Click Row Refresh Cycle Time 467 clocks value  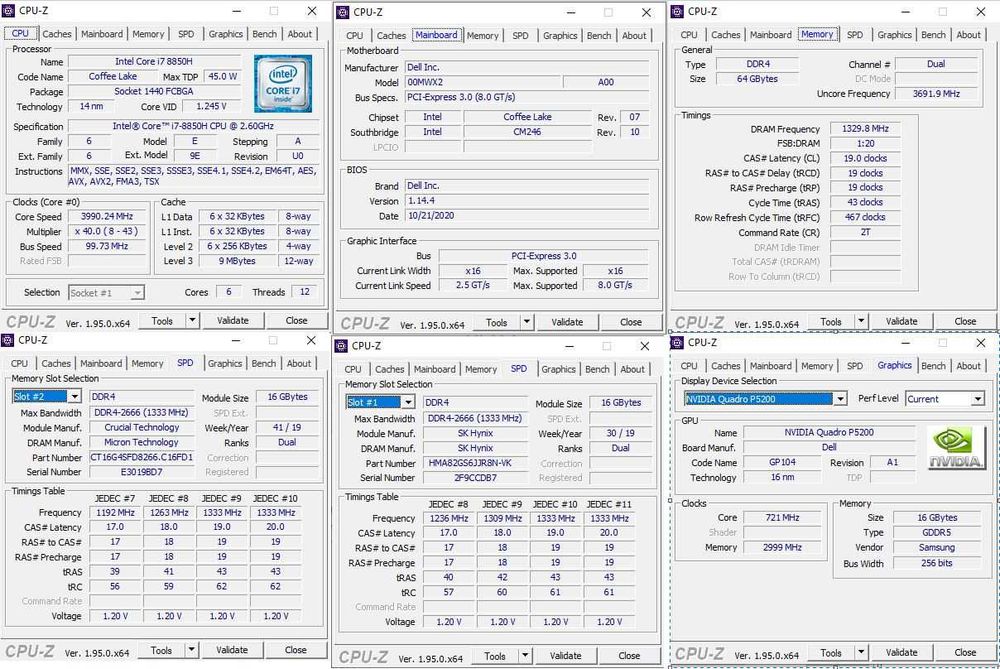click(x=865, y=217)
